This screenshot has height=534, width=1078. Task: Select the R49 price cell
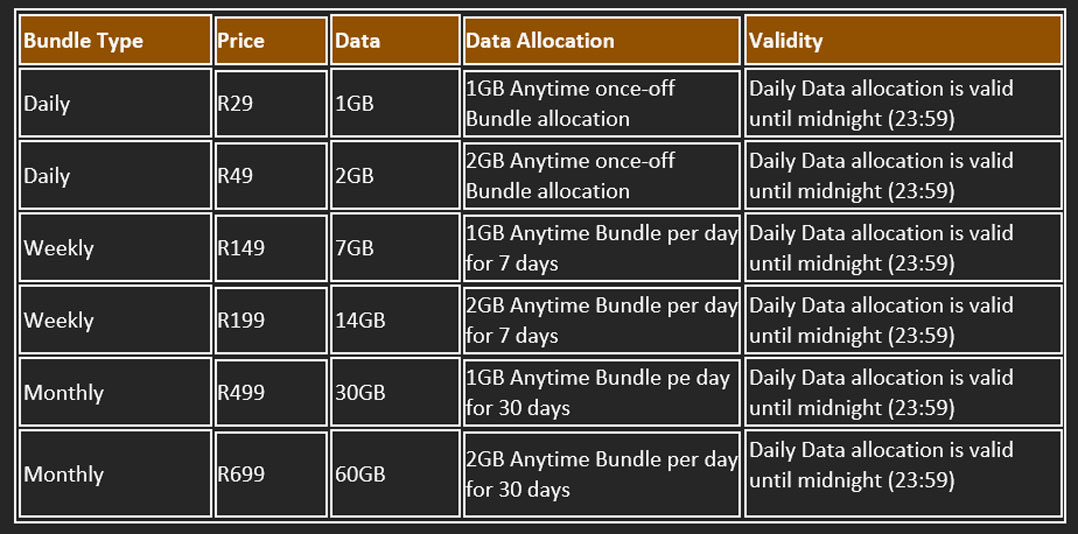[236, 176]
